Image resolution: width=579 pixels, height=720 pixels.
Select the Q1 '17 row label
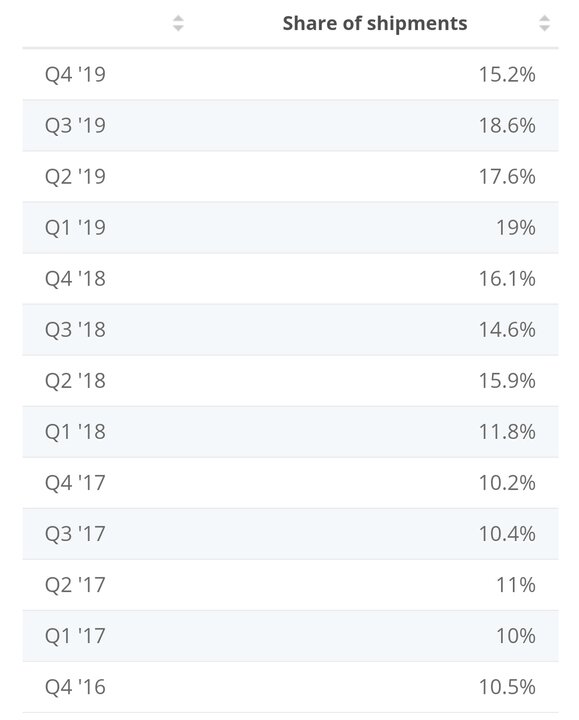(75, 636)
